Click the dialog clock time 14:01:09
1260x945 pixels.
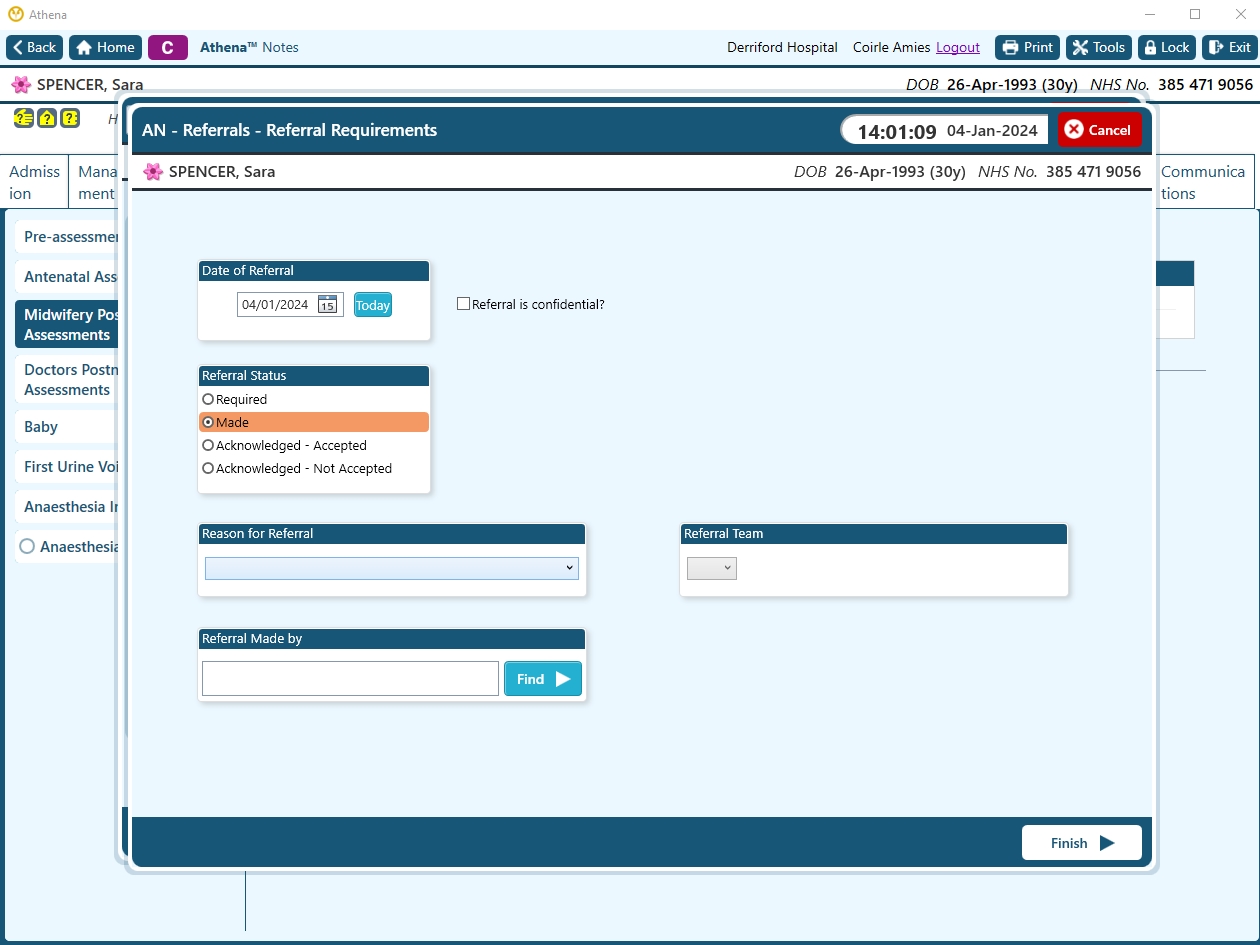pyautogui.click(x=896, y=131)
